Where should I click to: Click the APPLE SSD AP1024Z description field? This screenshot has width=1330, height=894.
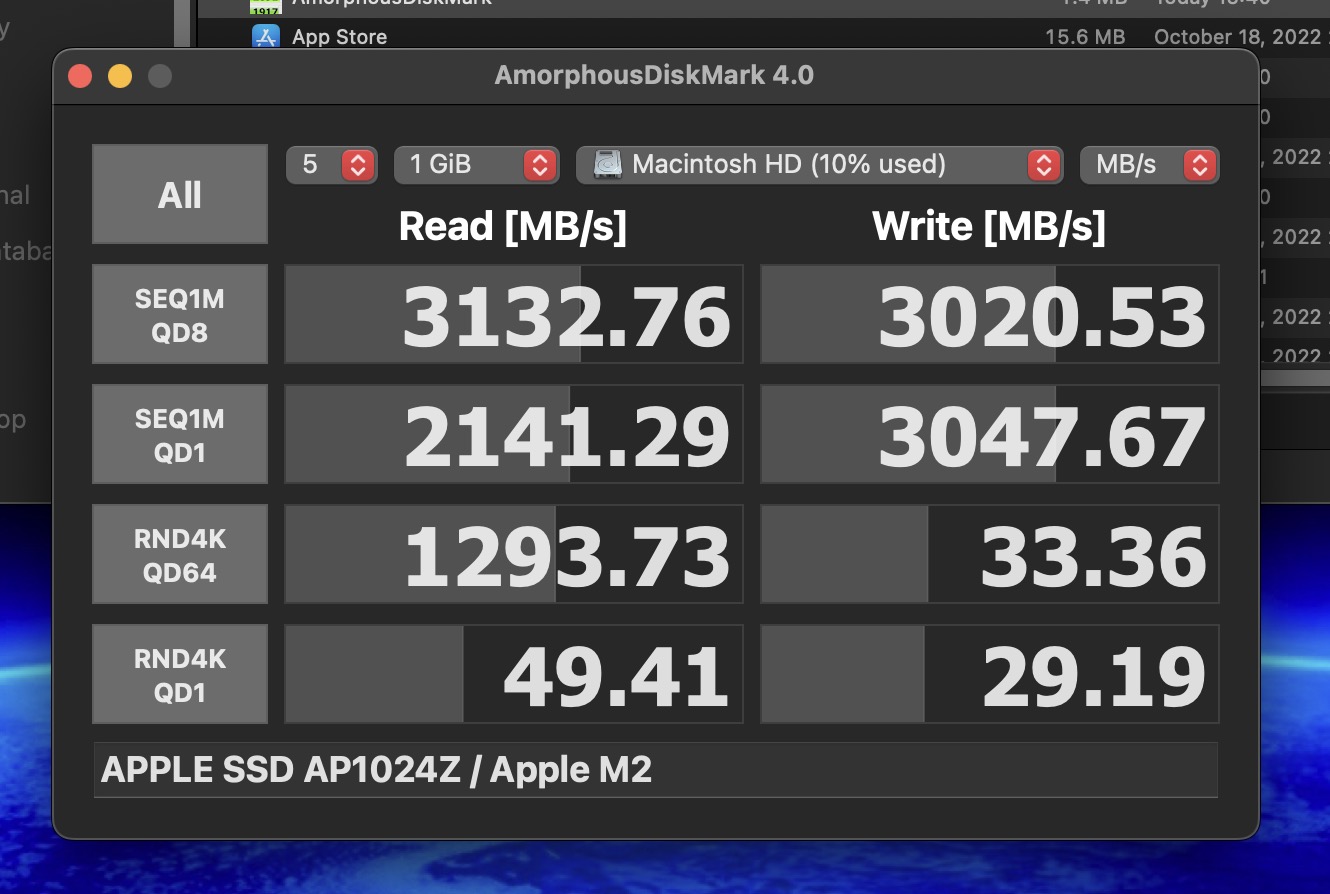(x=656, y=770)
